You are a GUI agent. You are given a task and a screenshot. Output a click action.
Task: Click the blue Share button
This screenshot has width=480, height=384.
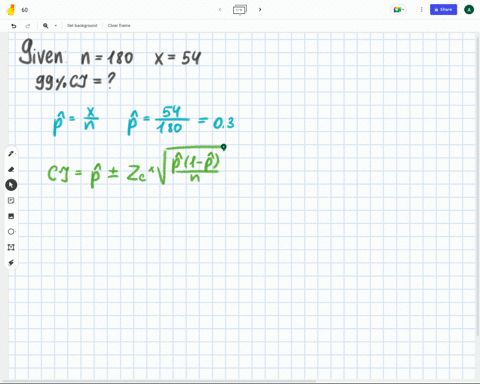click(443, 10)
